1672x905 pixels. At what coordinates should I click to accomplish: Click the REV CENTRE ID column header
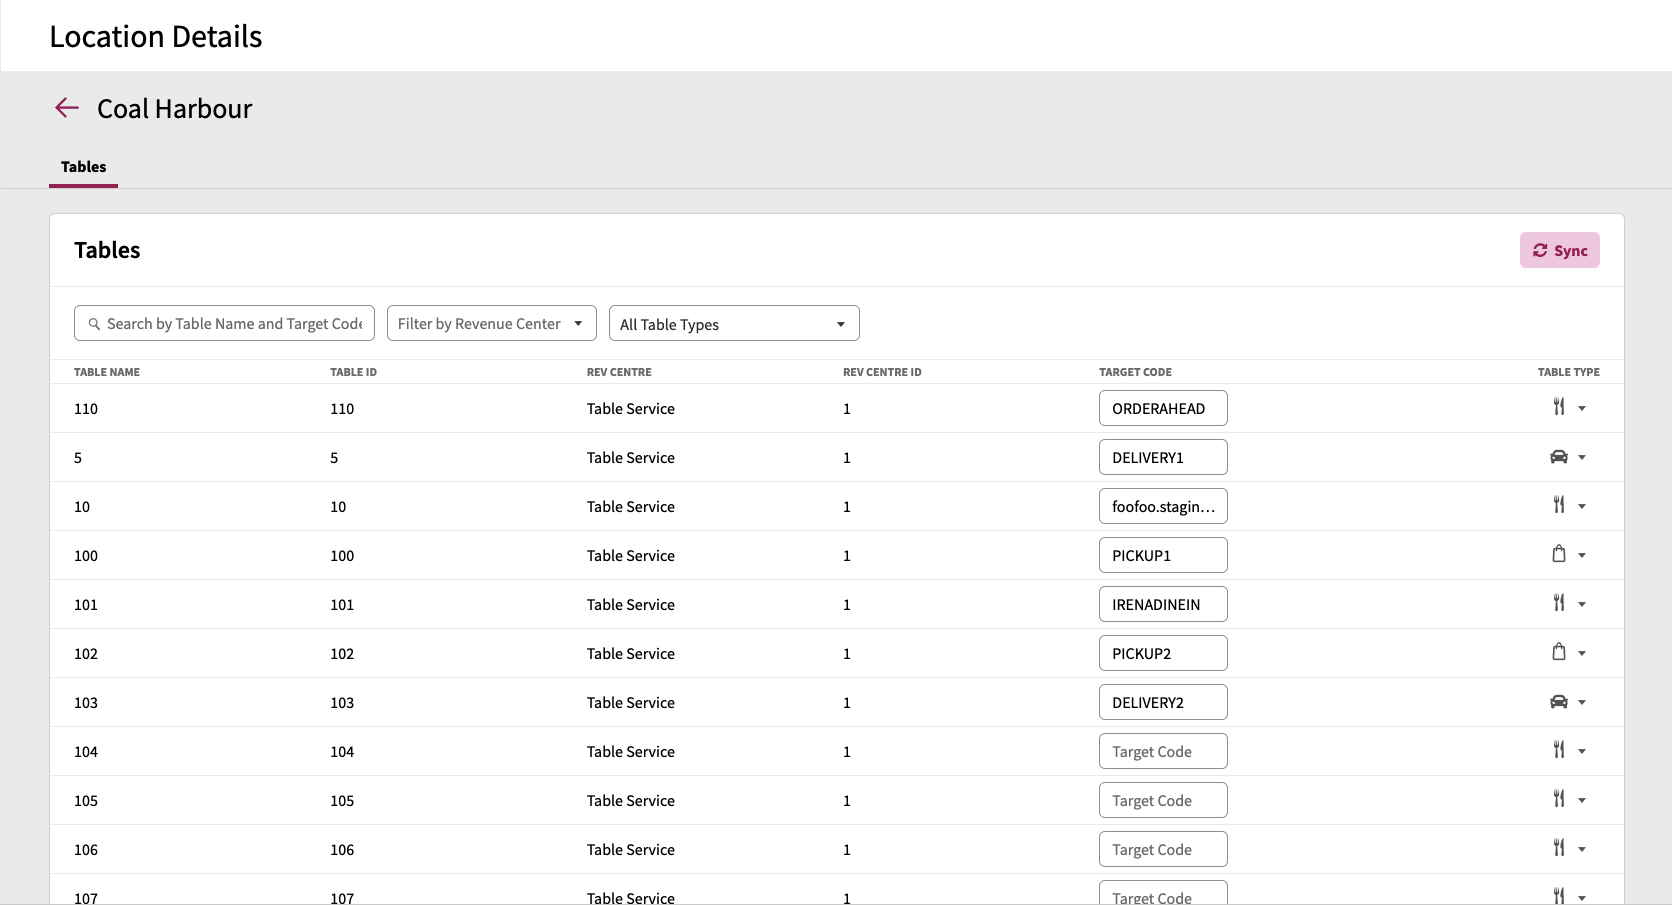pyautogui.click(x=882, y=372)
